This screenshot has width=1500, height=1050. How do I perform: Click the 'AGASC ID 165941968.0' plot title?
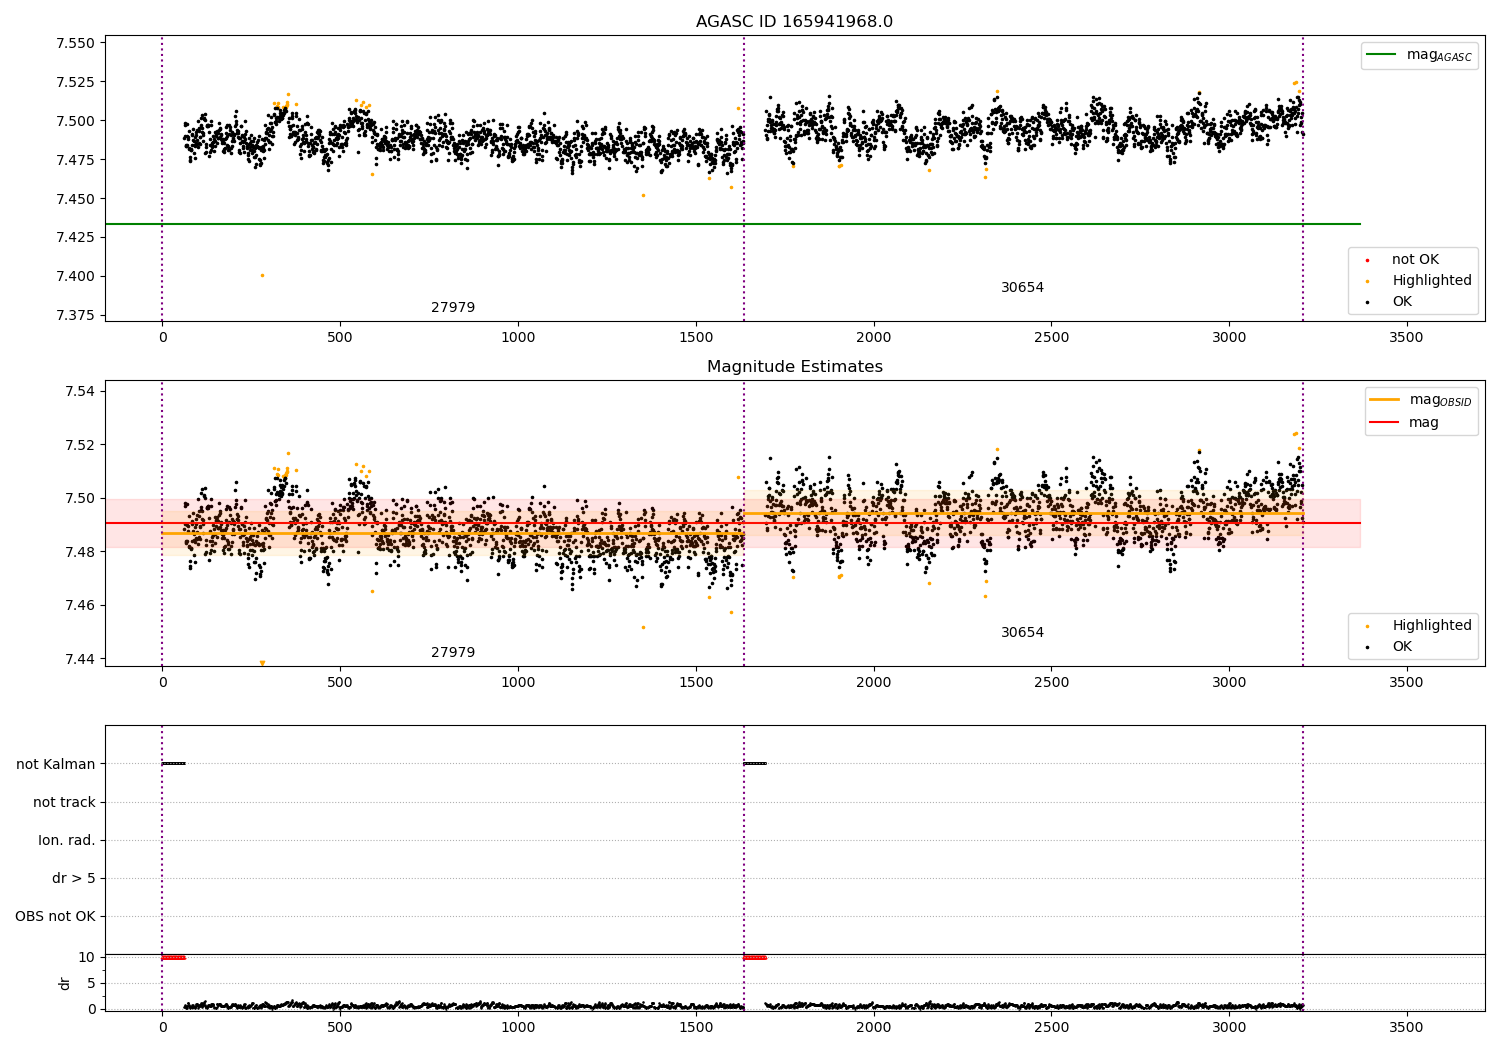[794, 22]
